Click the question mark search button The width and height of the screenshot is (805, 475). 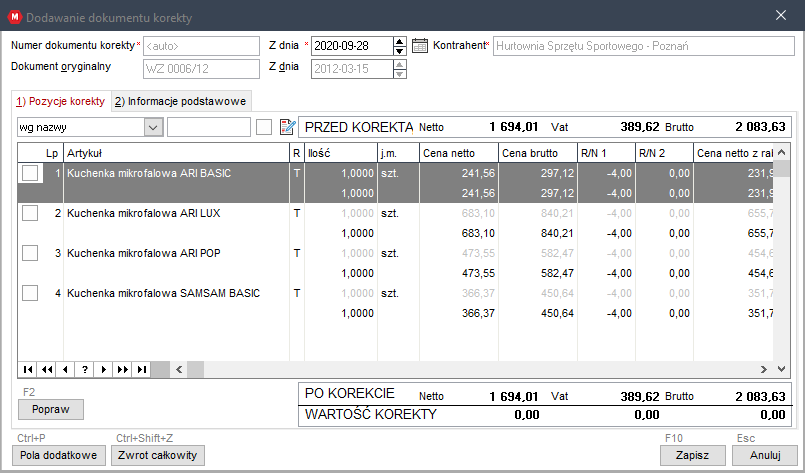[85, 369]
